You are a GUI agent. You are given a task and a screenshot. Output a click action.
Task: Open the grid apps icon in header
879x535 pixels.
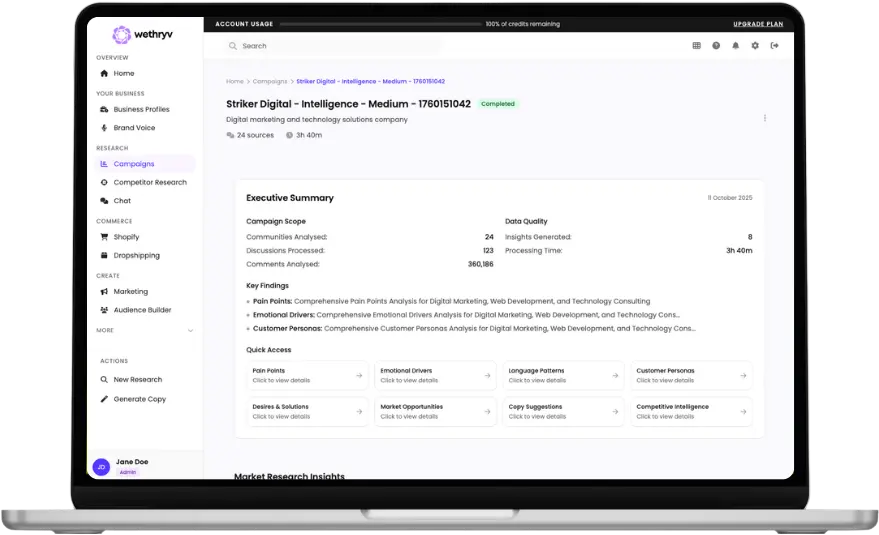coord(696,45)
